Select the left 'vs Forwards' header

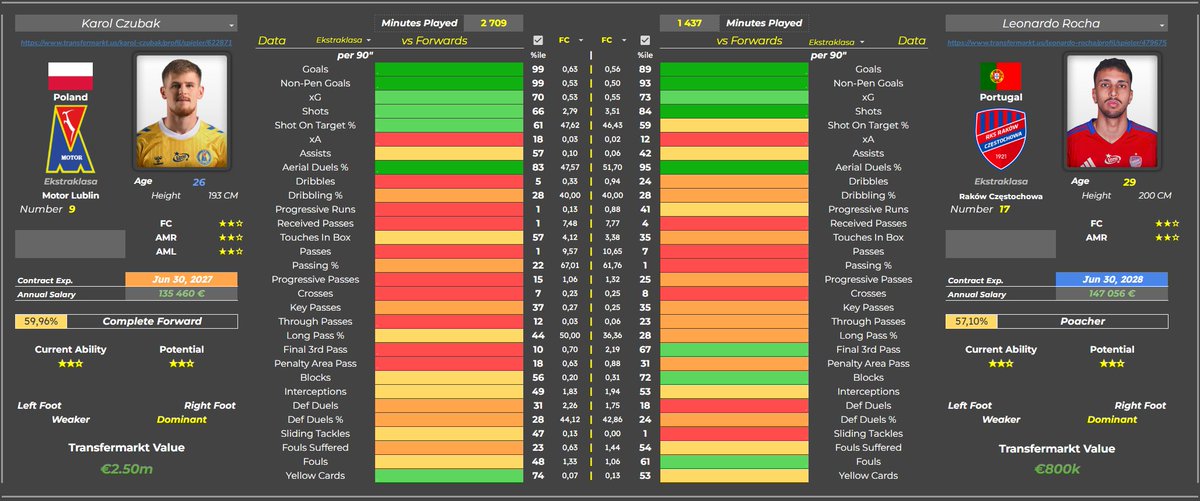pyautogui.click(x=434, y=41)
